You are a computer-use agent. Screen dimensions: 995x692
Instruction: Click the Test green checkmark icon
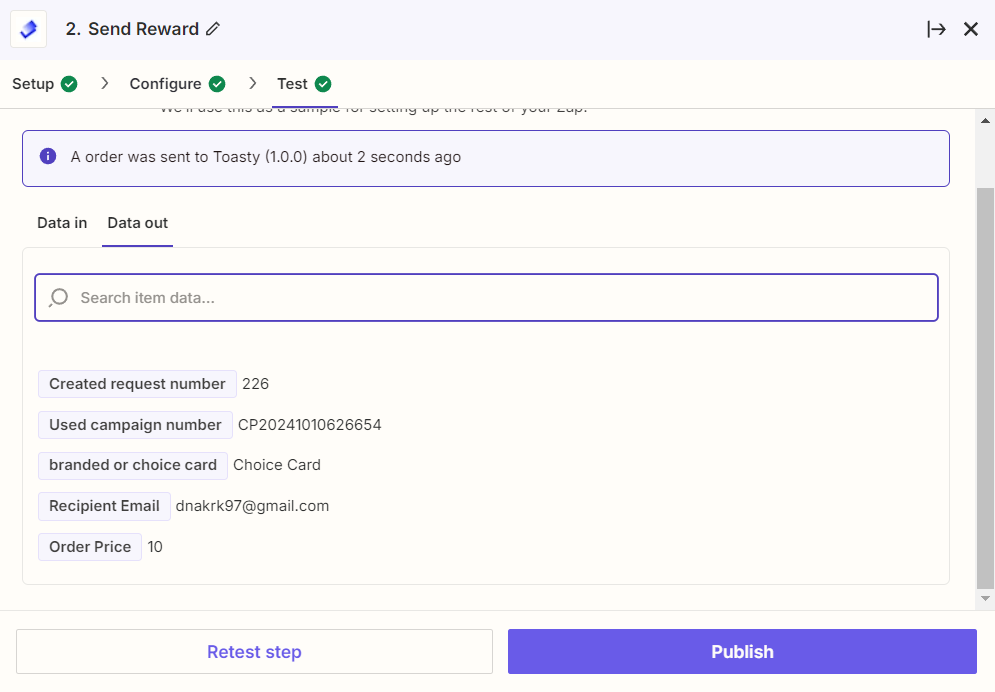click(x=323, y=84)
